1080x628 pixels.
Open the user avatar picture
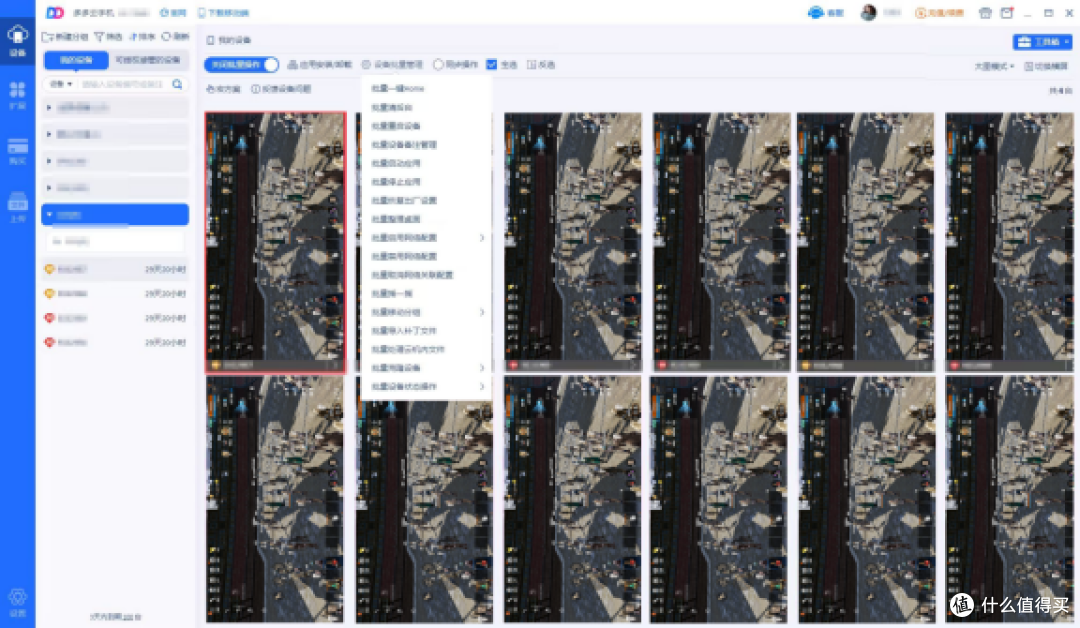pyautogui.click(x=868, y=12)
